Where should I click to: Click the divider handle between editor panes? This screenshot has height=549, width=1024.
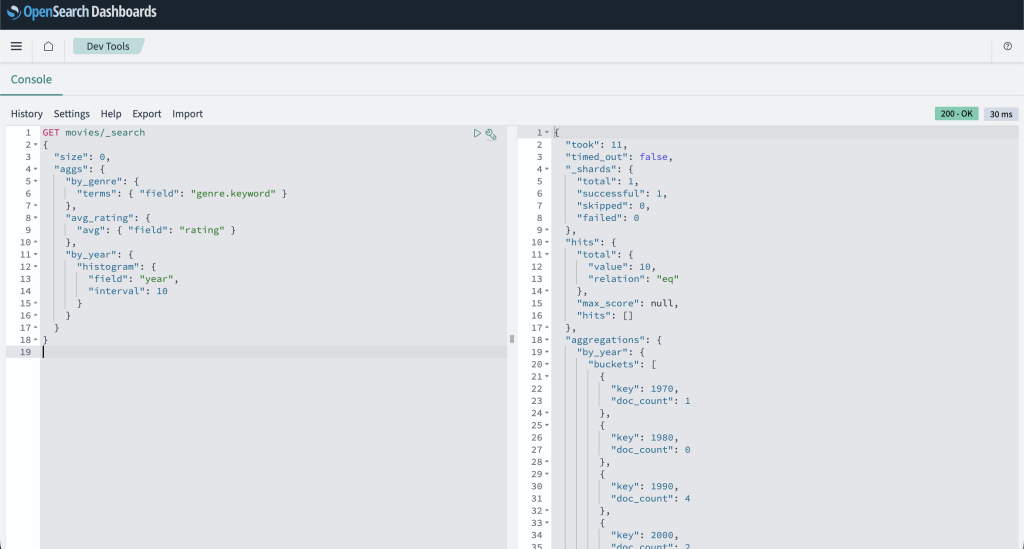point(512,339)
